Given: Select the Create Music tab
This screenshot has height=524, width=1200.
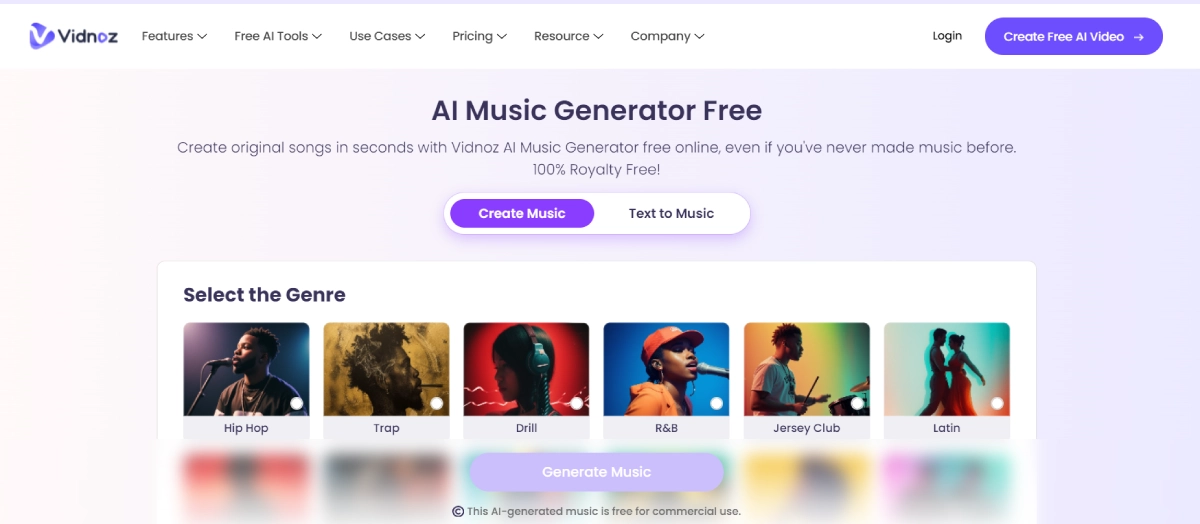Looking at the screenshot, I should 522,213.
